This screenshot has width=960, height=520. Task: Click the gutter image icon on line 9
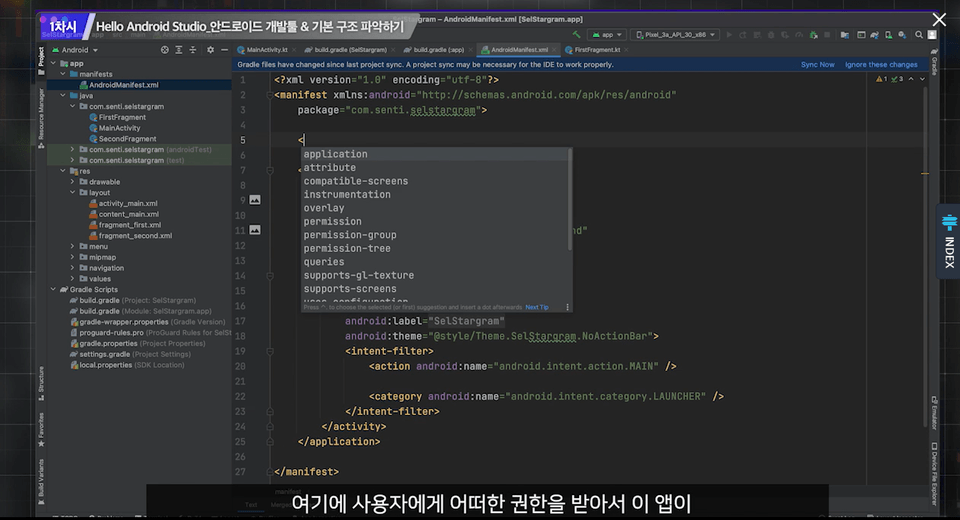coord(255,200)
